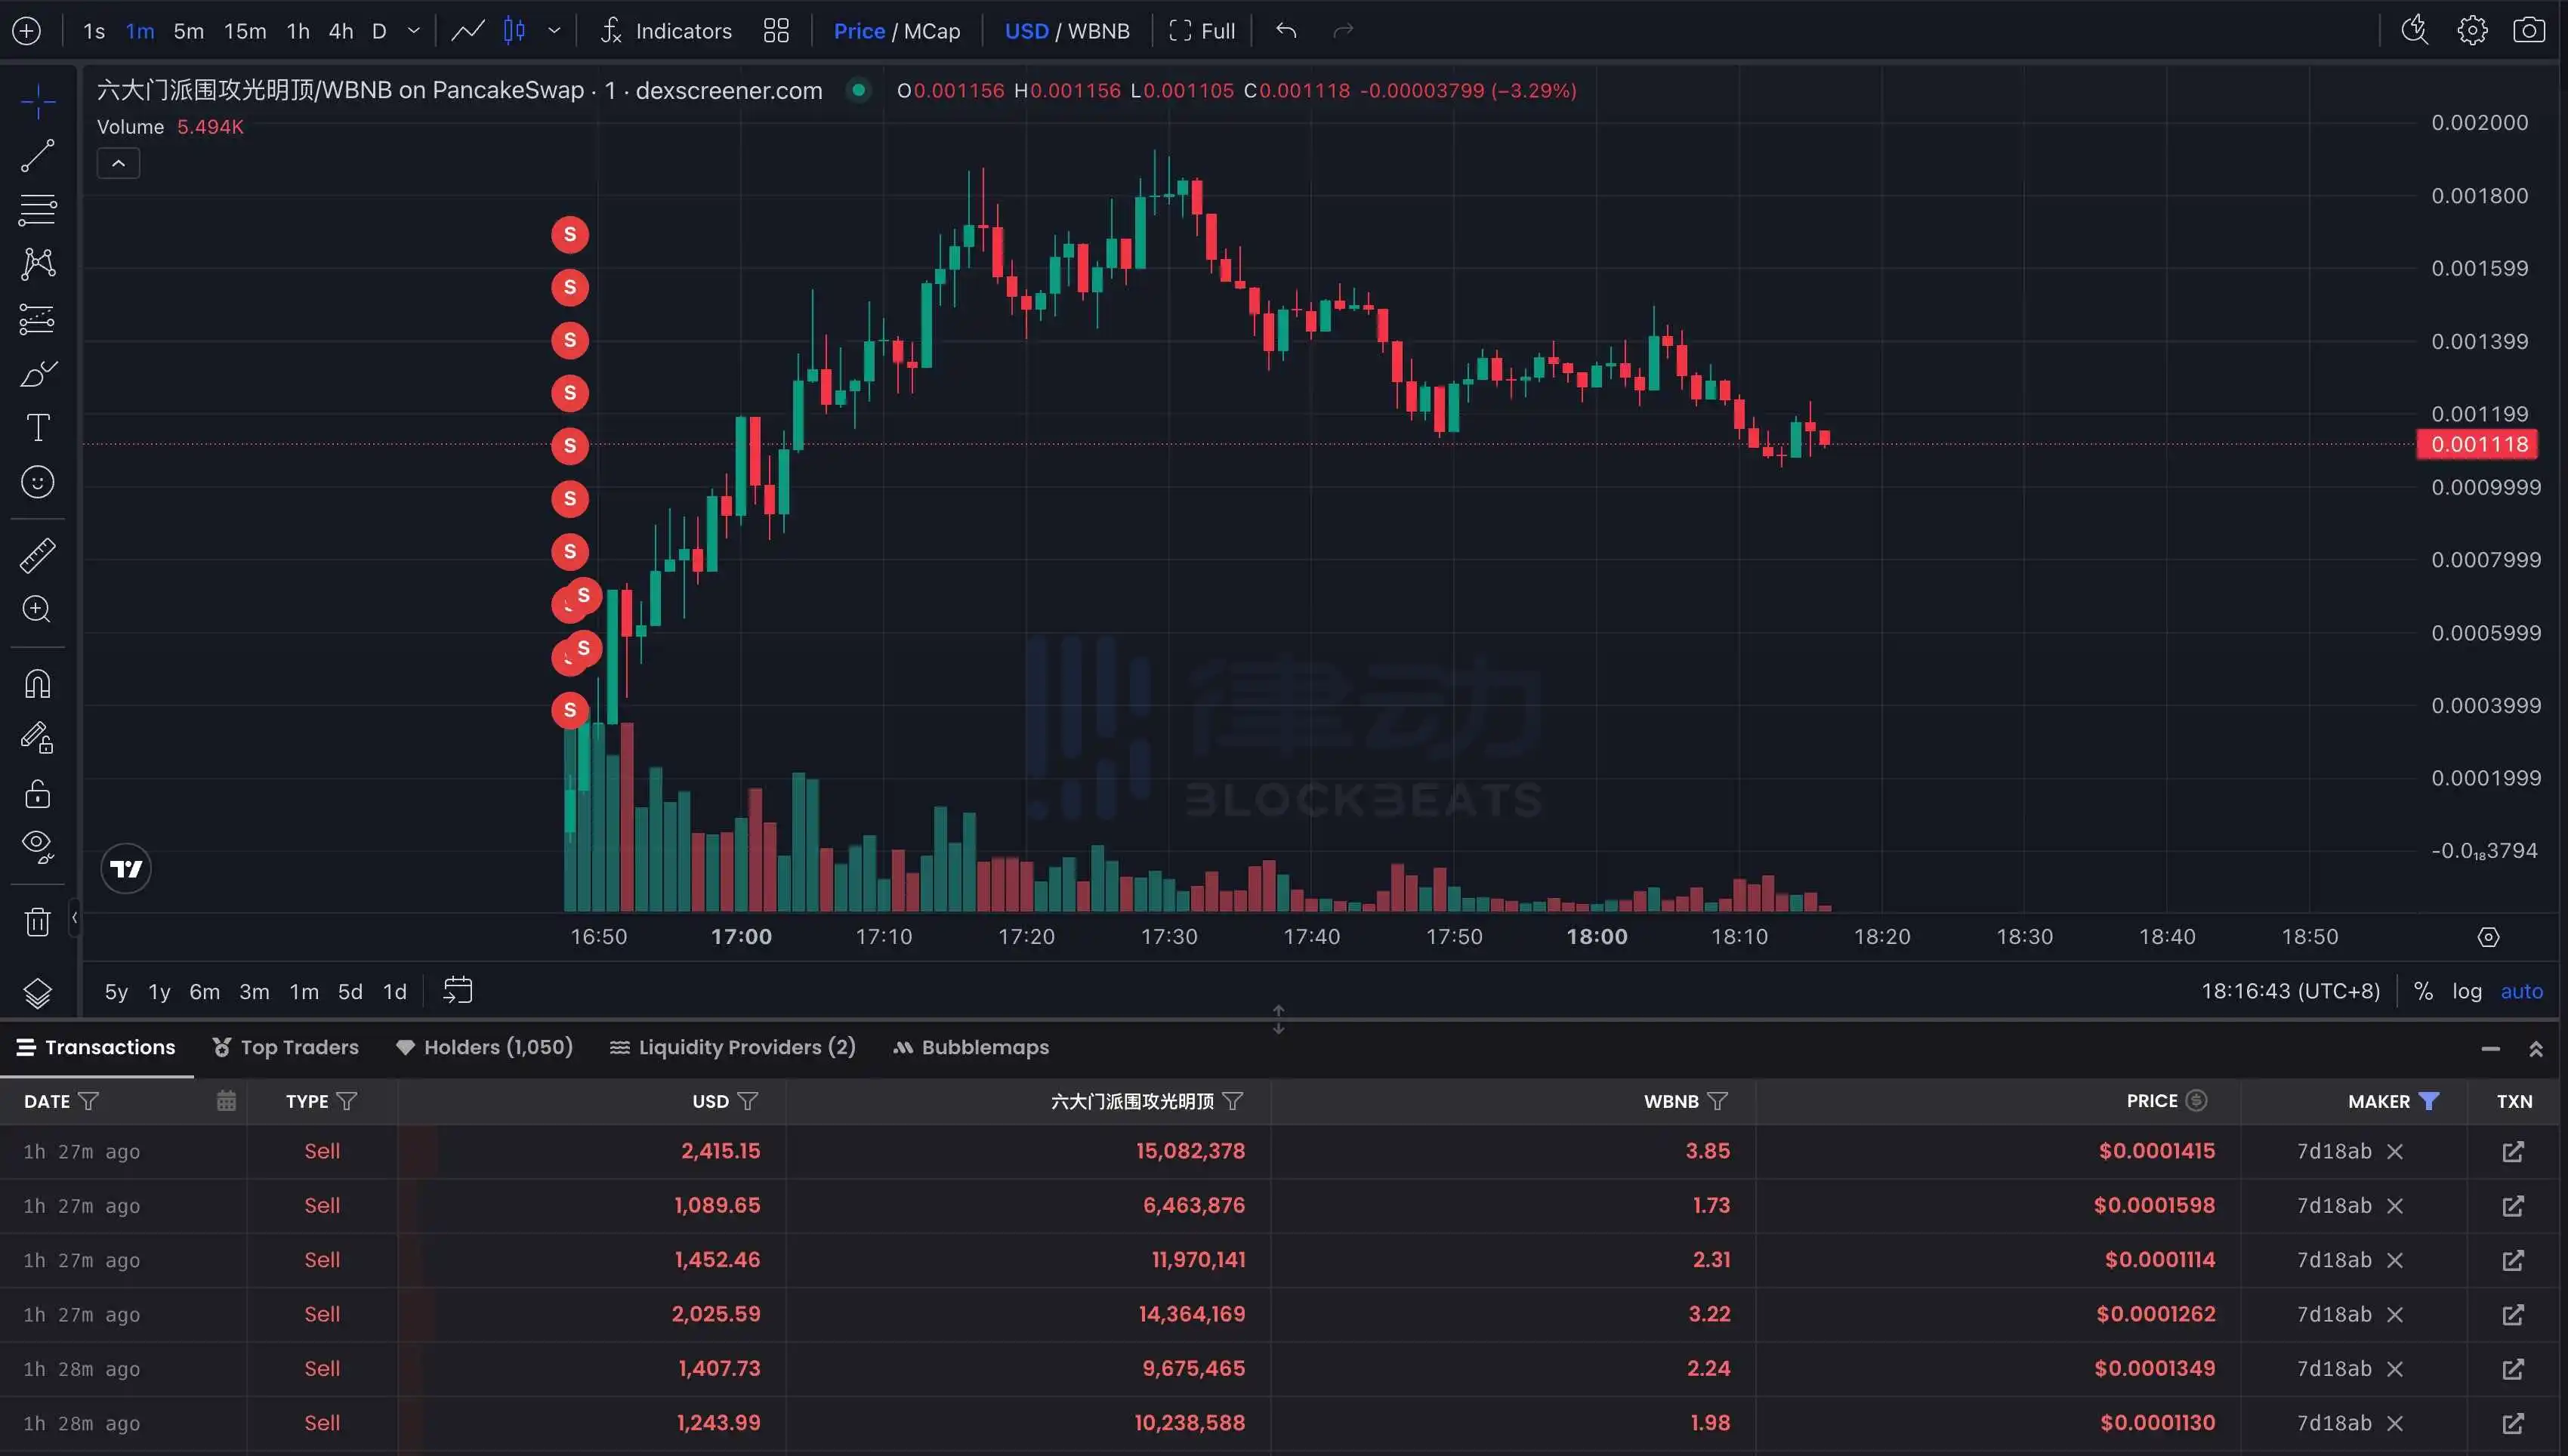Open chart settings via gear icon
The image size is (2568, 1456).
coord(2472,30)
